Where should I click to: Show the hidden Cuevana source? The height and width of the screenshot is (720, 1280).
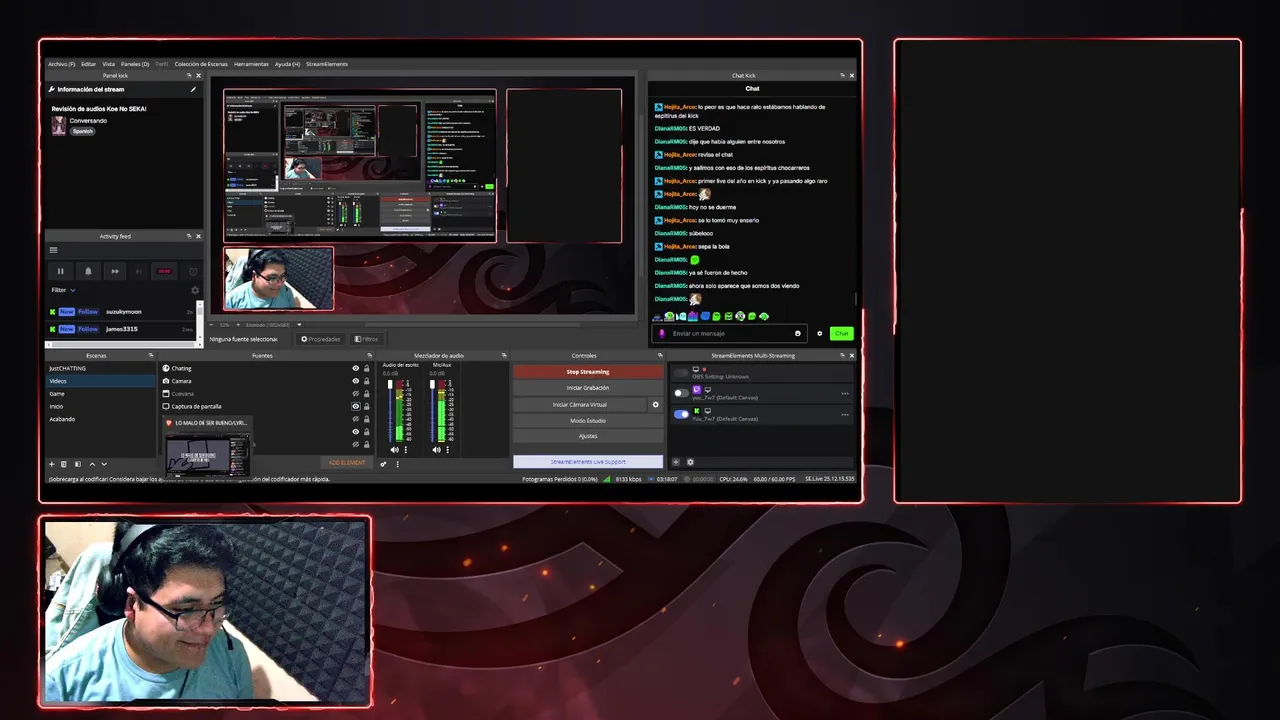355,394
